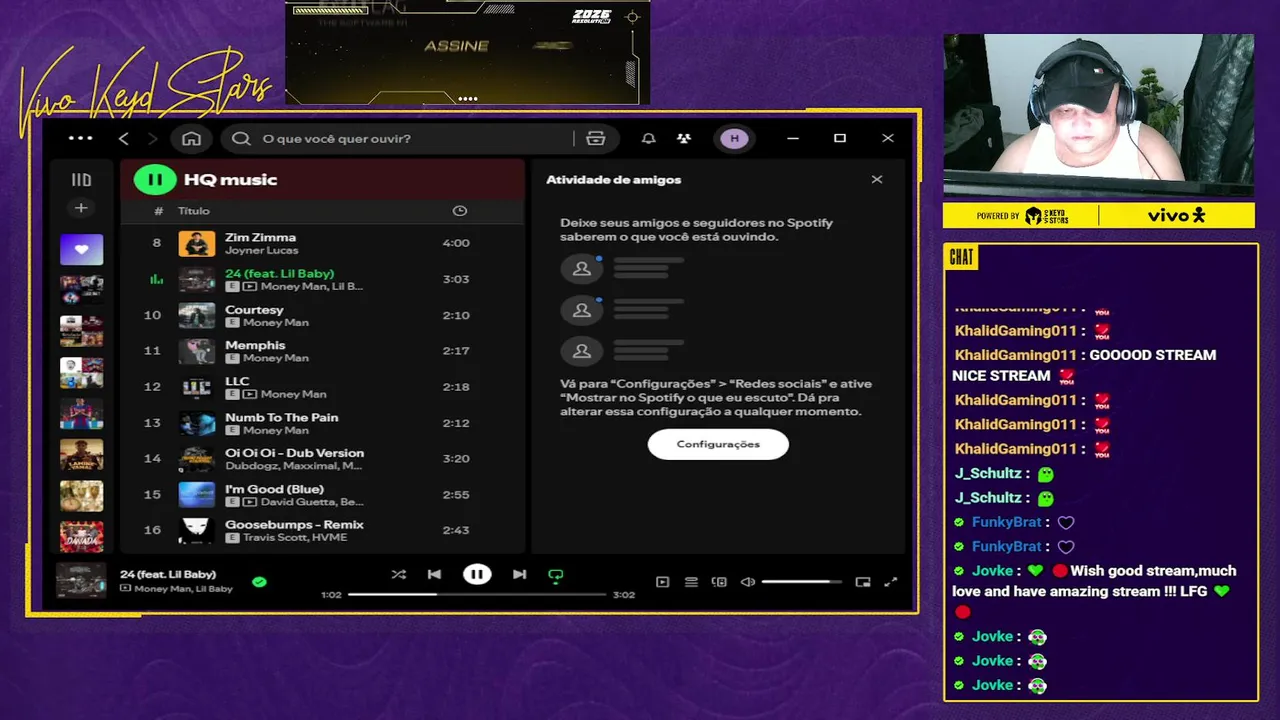The image size is (1280, 720).
Task: Click the I'm Good (Blue) album cover
Action: click(197, 494)
